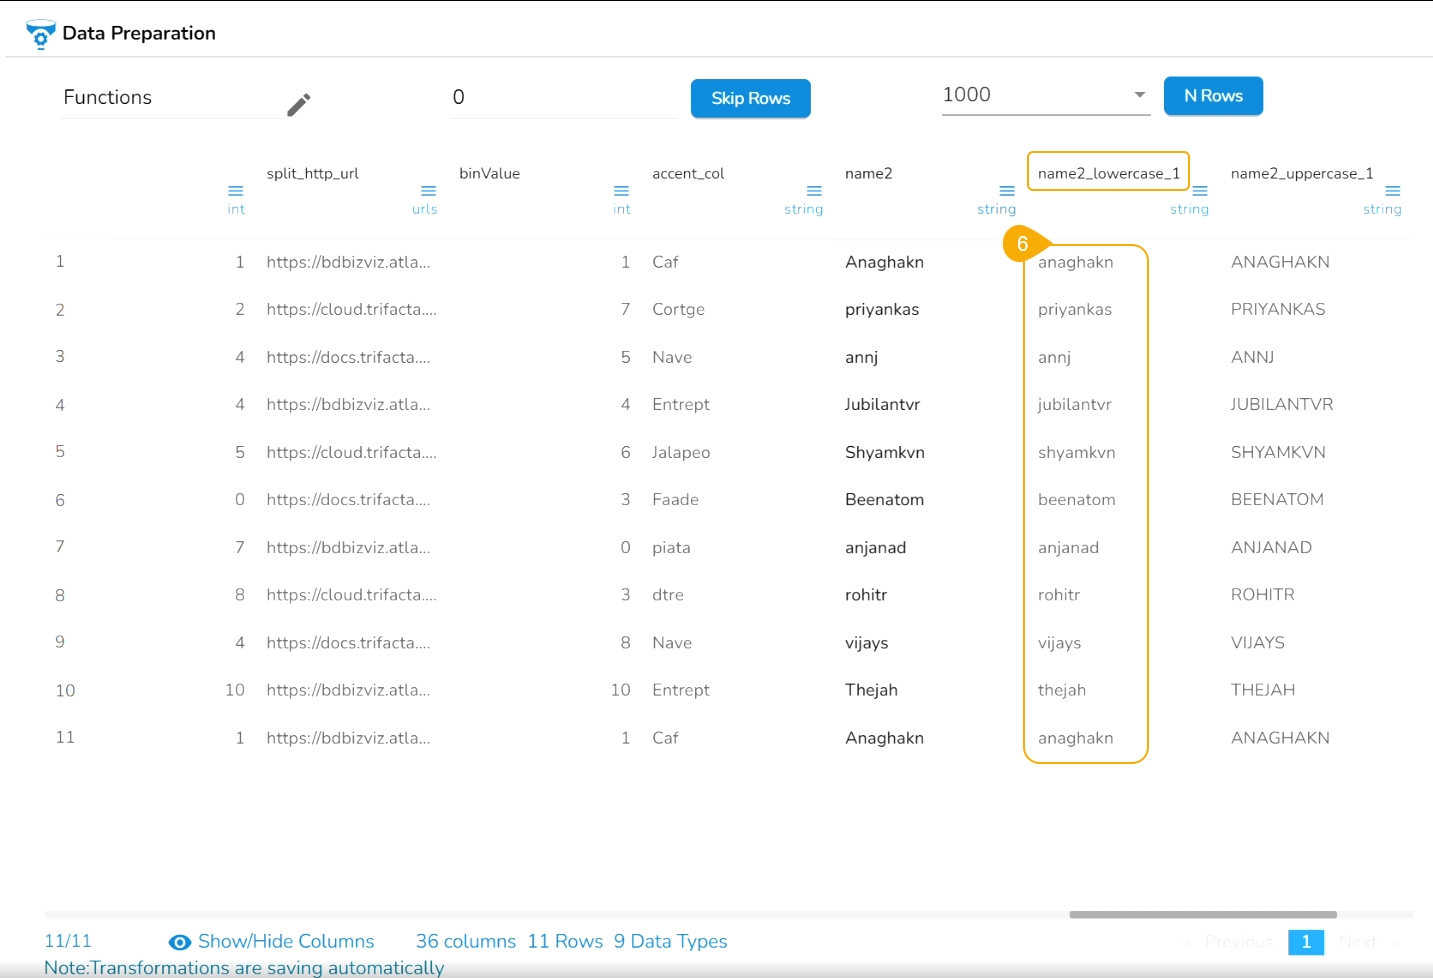Expand the 1000 rows dropdown arrow
1433x978 pixels.
click(1139, 95)
